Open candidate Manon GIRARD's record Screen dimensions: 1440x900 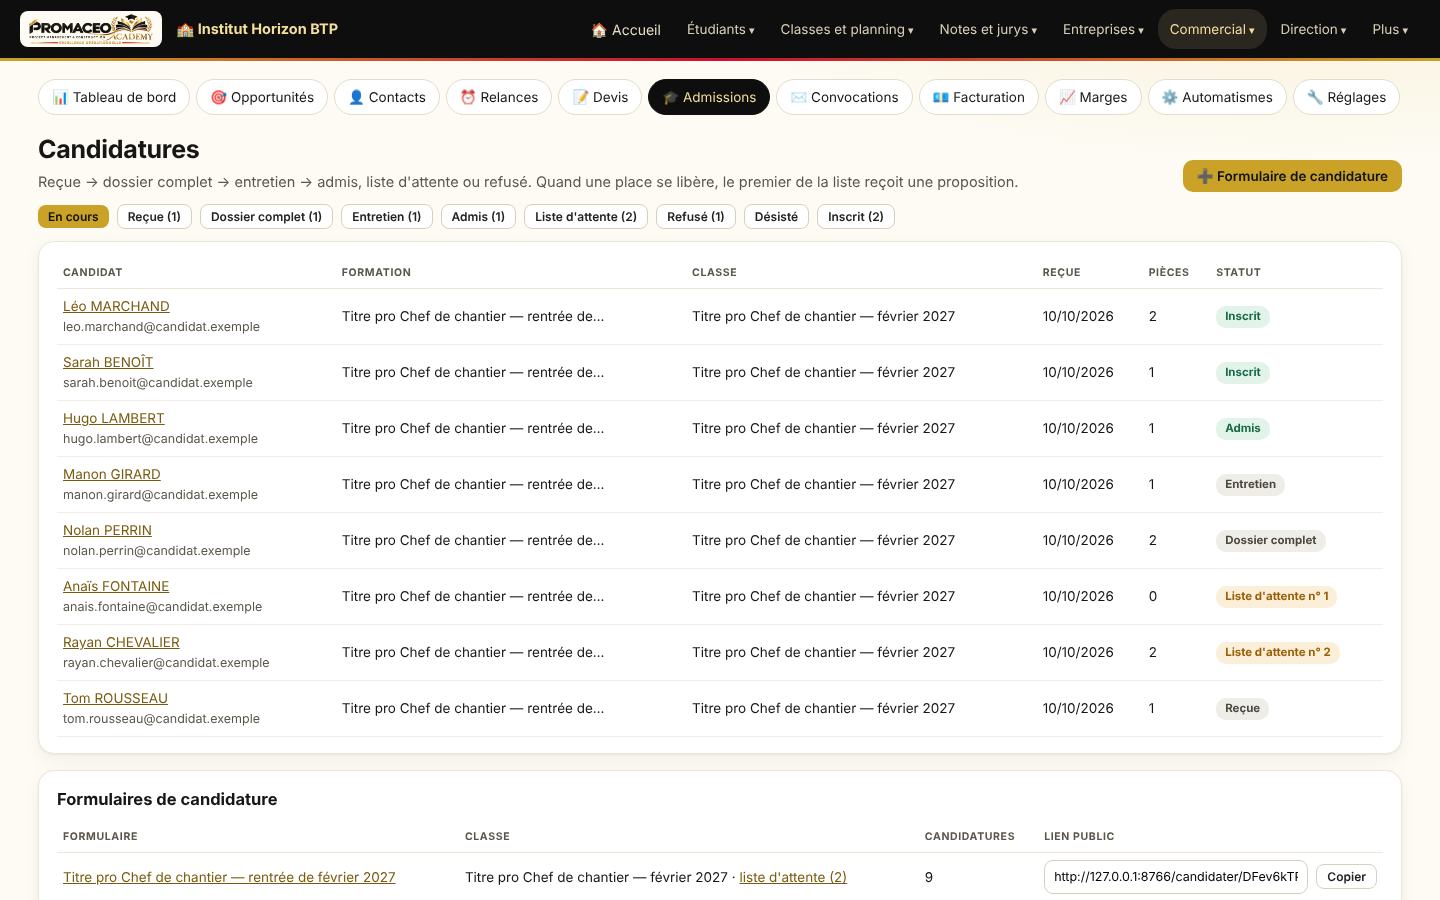pos(112,474)
